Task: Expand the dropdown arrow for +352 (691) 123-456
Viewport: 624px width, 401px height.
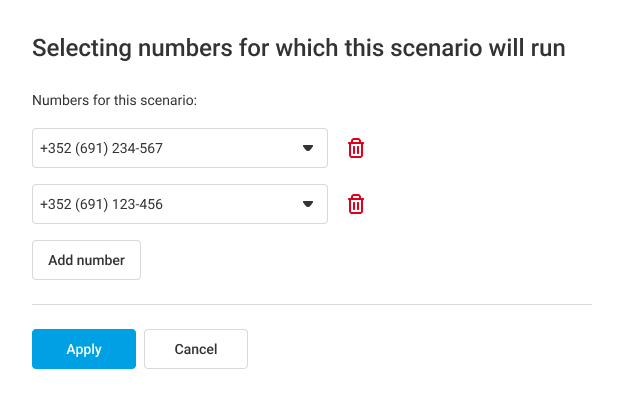Action: tap(308, 204)
